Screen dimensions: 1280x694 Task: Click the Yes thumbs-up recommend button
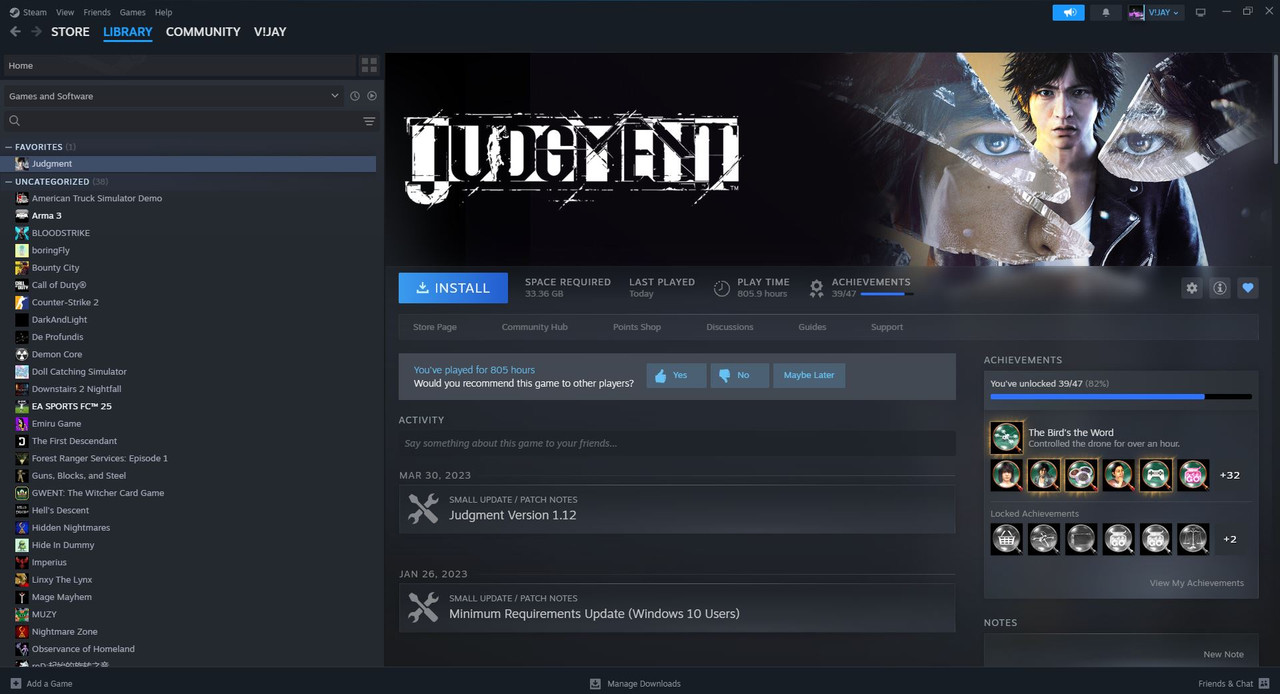[x=676, y=375]
